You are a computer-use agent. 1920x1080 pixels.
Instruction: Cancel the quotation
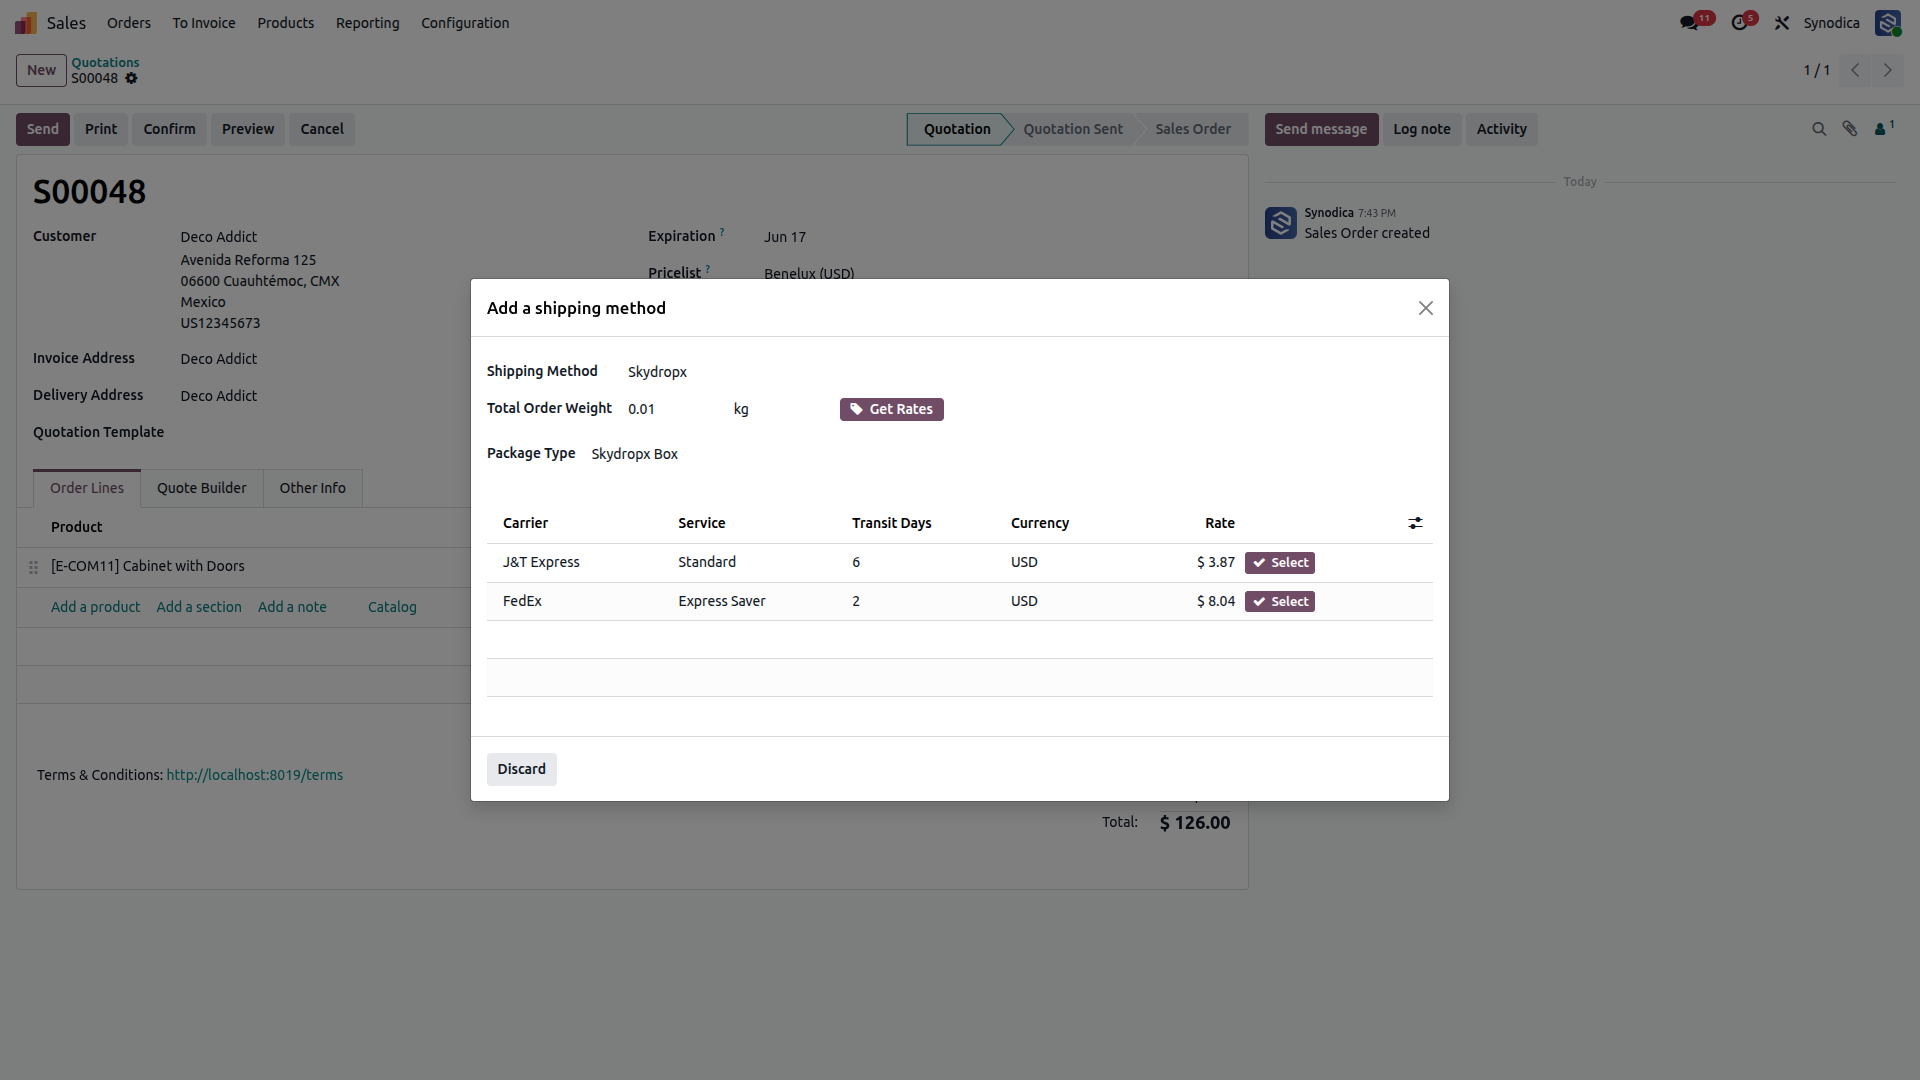322,129
